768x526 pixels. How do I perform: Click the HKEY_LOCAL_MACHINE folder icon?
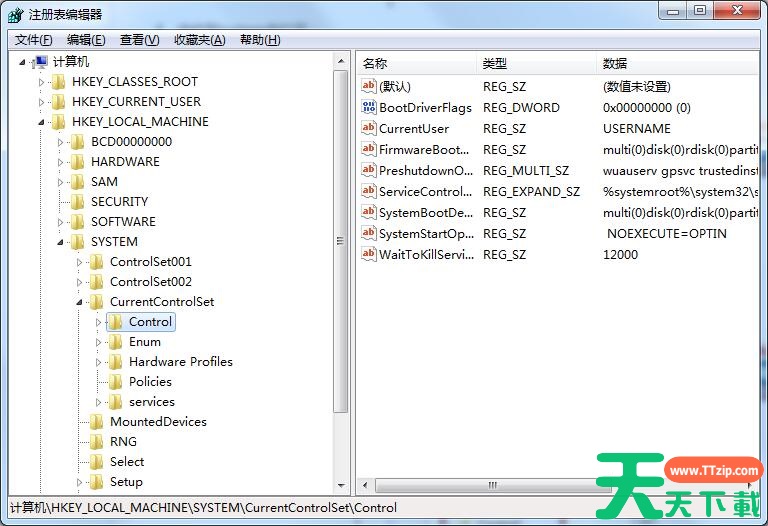[x=58, y=122]
